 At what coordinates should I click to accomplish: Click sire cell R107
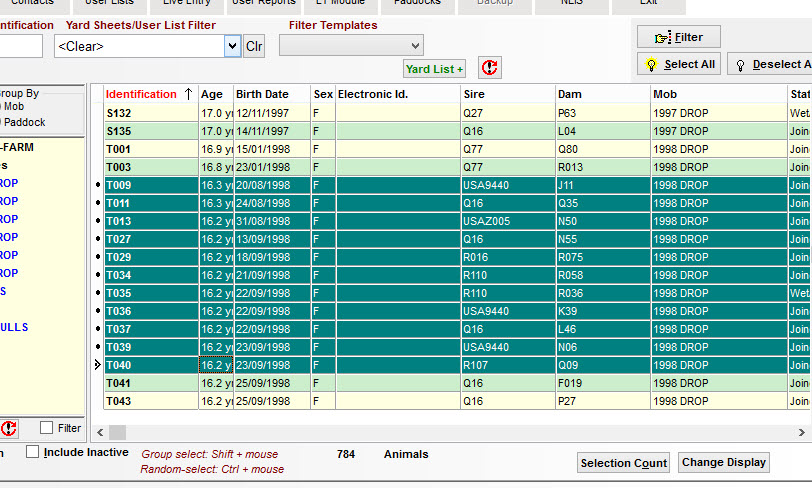(508, 365)
